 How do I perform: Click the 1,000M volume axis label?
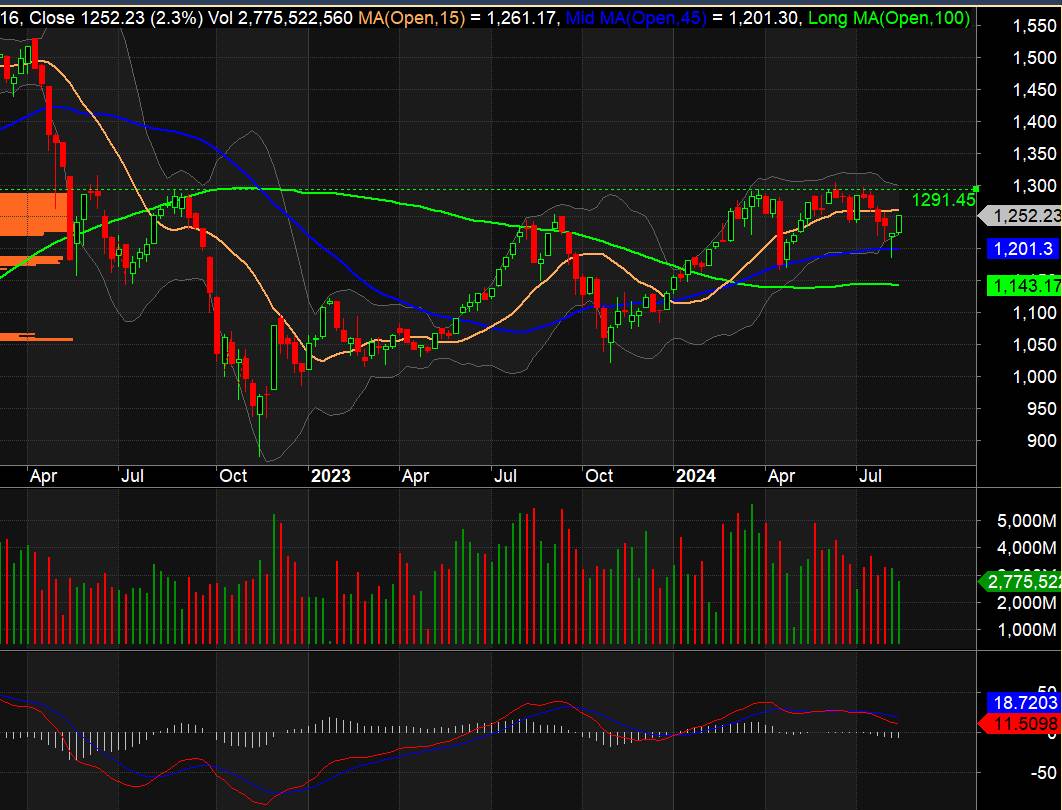(1027, 630)
